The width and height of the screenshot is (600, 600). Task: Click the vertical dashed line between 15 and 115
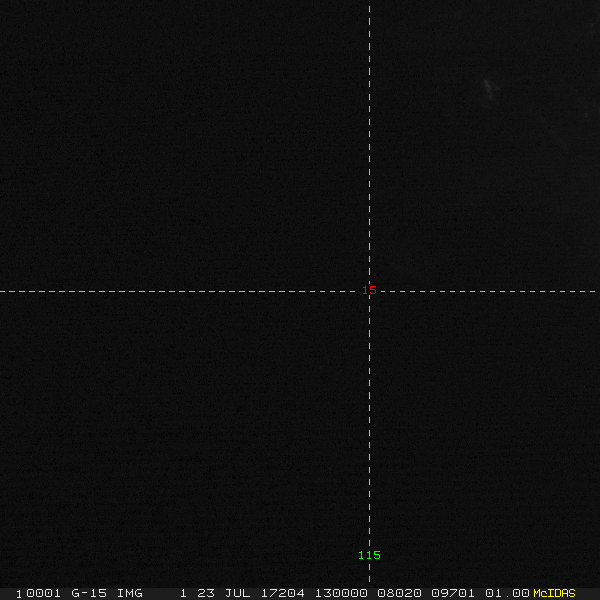pyautogui.click(x=369, y=420)
